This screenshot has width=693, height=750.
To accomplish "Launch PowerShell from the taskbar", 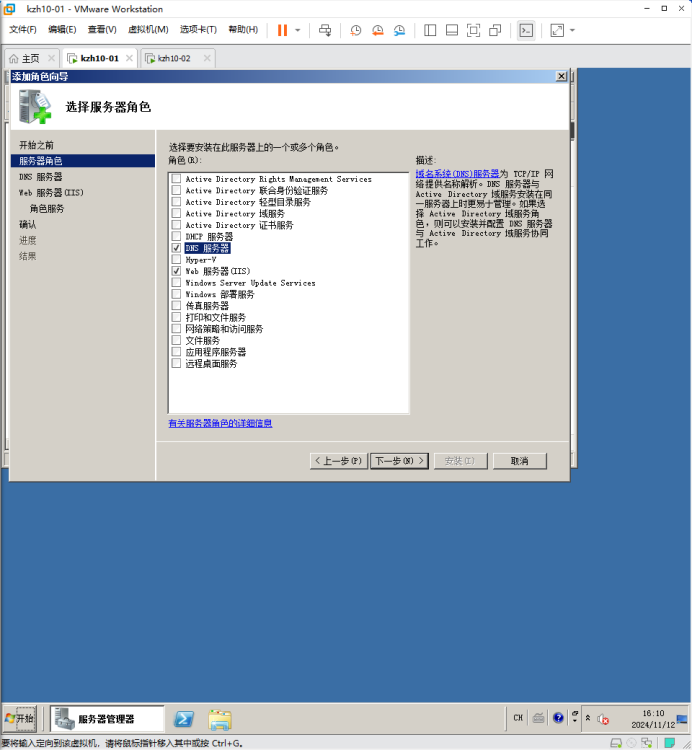I will 184,719.
